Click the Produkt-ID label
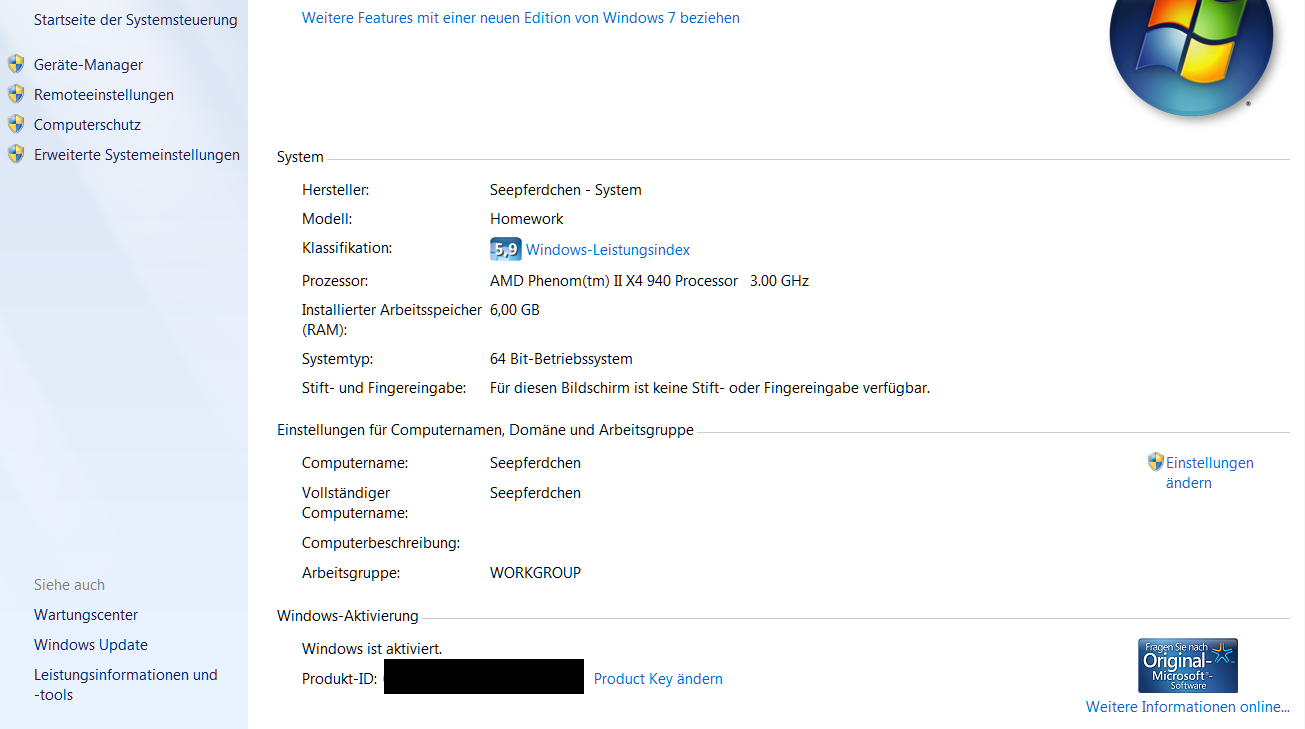Viewport: 1305px width, 729px height. pyautogui.click(x=339, y=679)
